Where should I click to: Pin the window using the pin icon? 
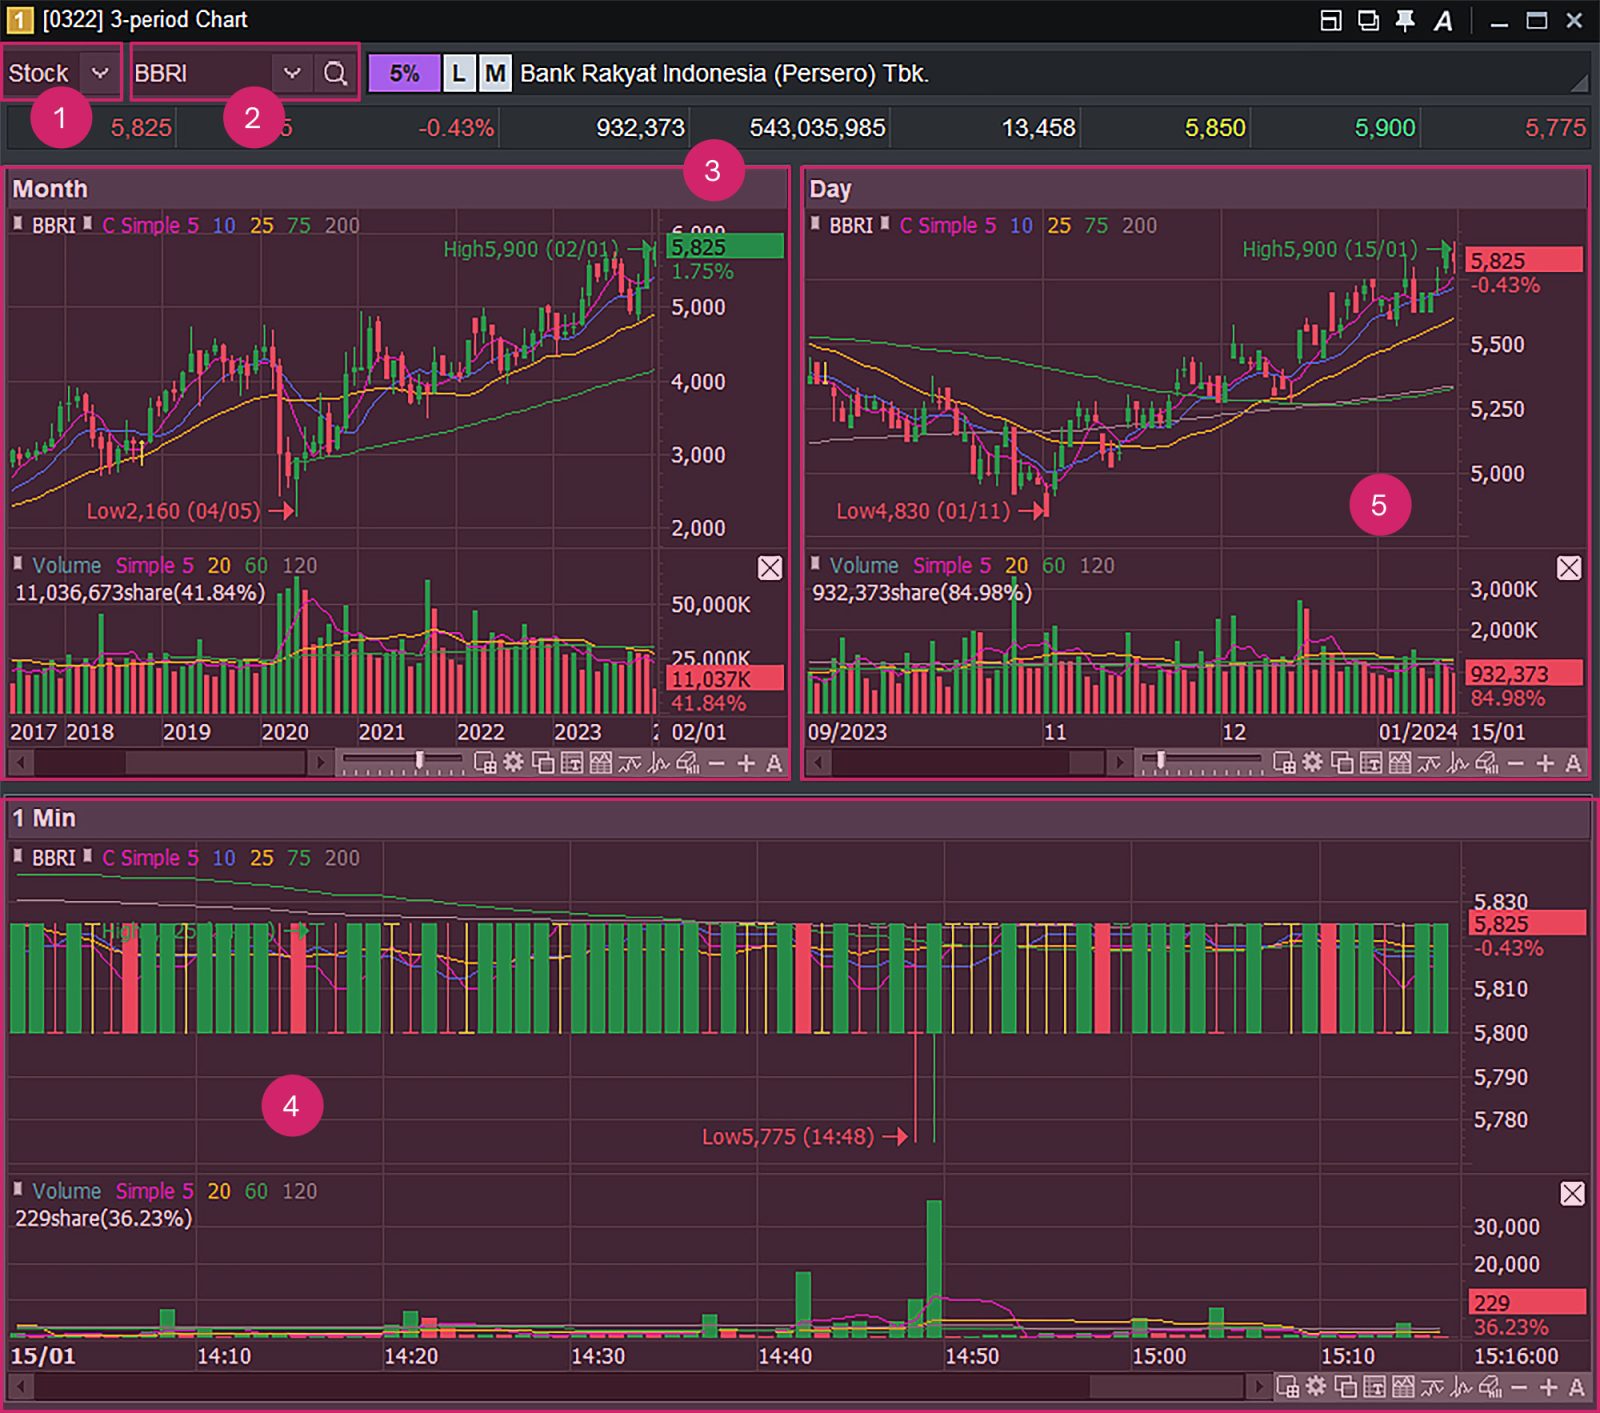click(1403, 19)
